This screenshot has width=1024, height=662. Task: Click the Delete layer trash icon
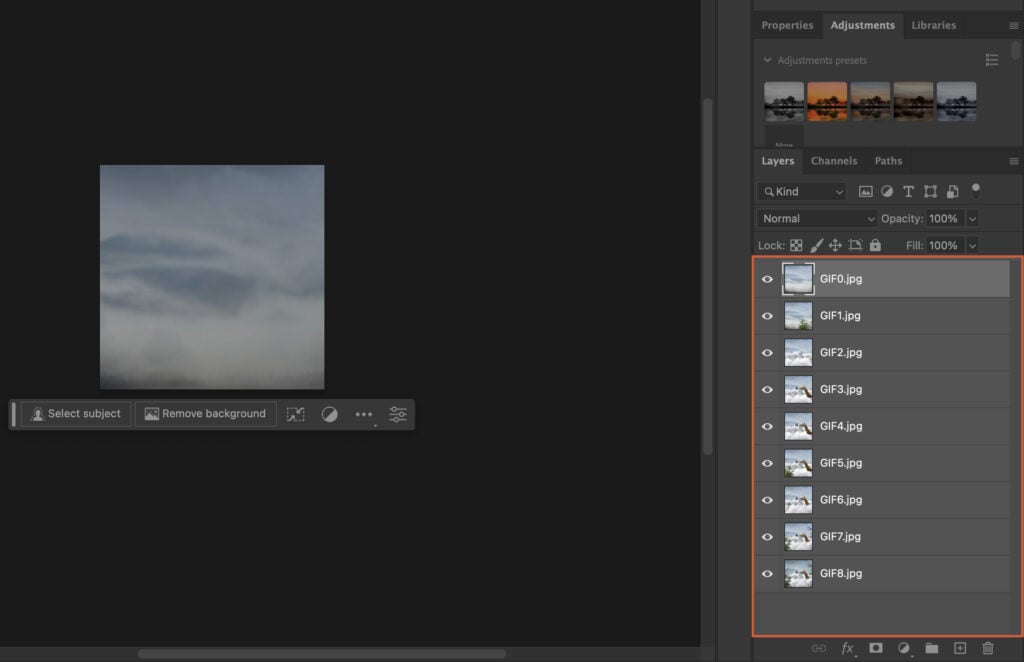click(987, 647)
